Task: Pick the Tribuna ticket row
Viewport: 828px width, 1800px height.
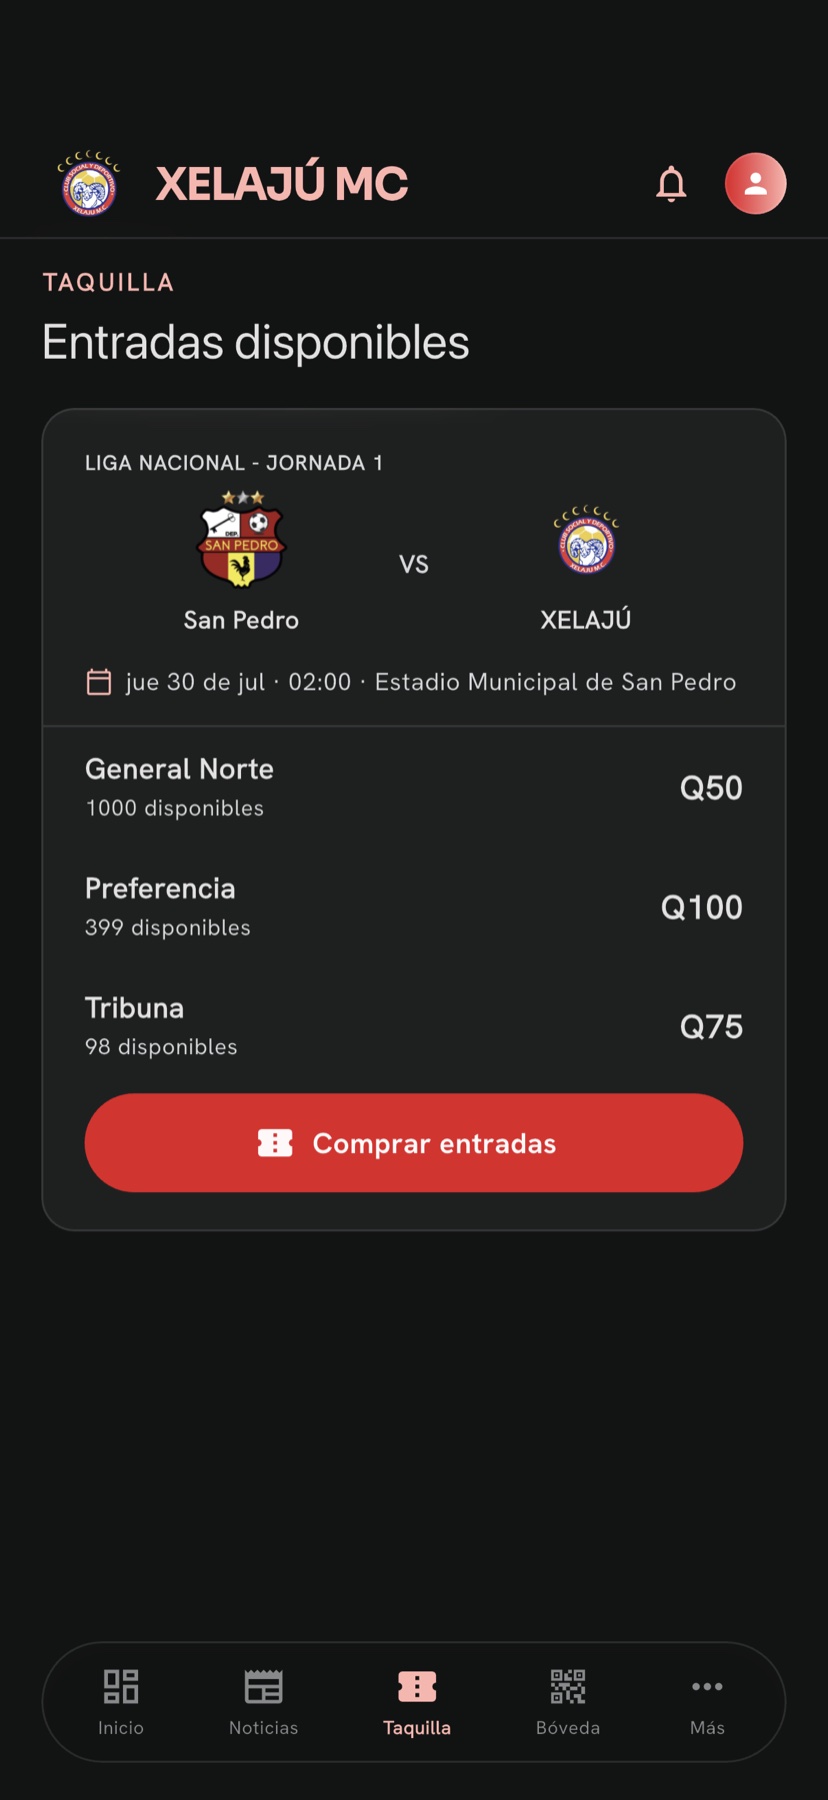Action: (x=414, y=1026)
